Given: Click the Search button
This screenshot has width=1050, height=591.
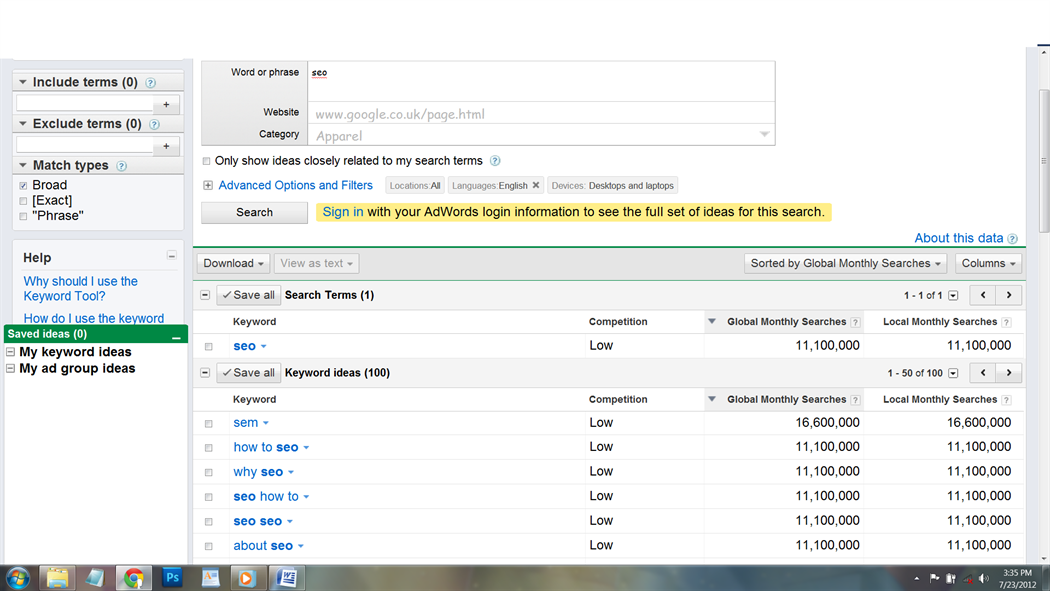Looking at the screenshot, I should click(x=254, y=212).
